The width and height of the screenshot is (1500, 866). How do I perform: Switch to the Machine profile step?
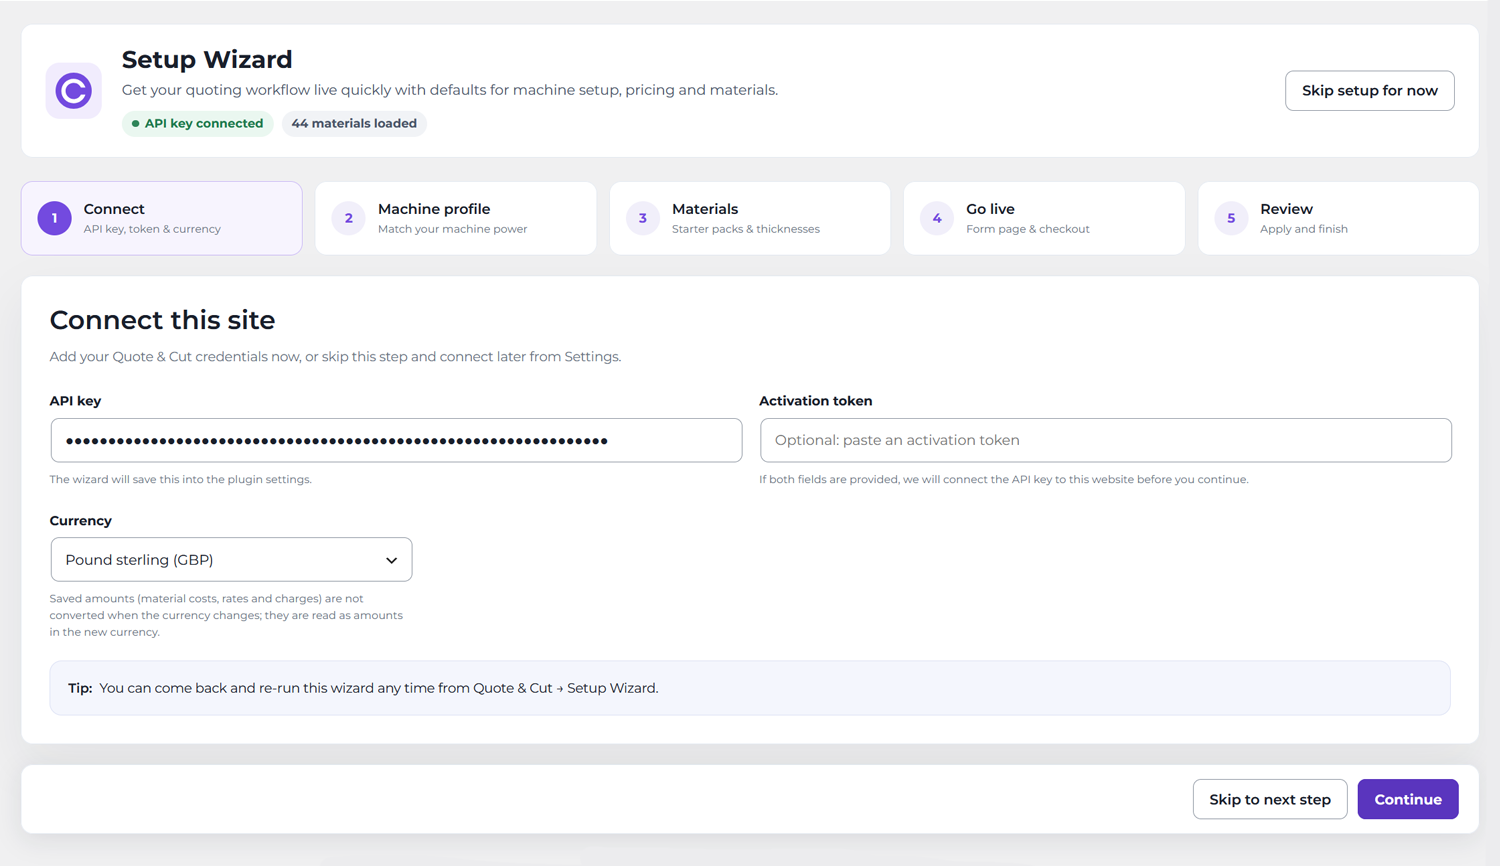click(456, 218)
